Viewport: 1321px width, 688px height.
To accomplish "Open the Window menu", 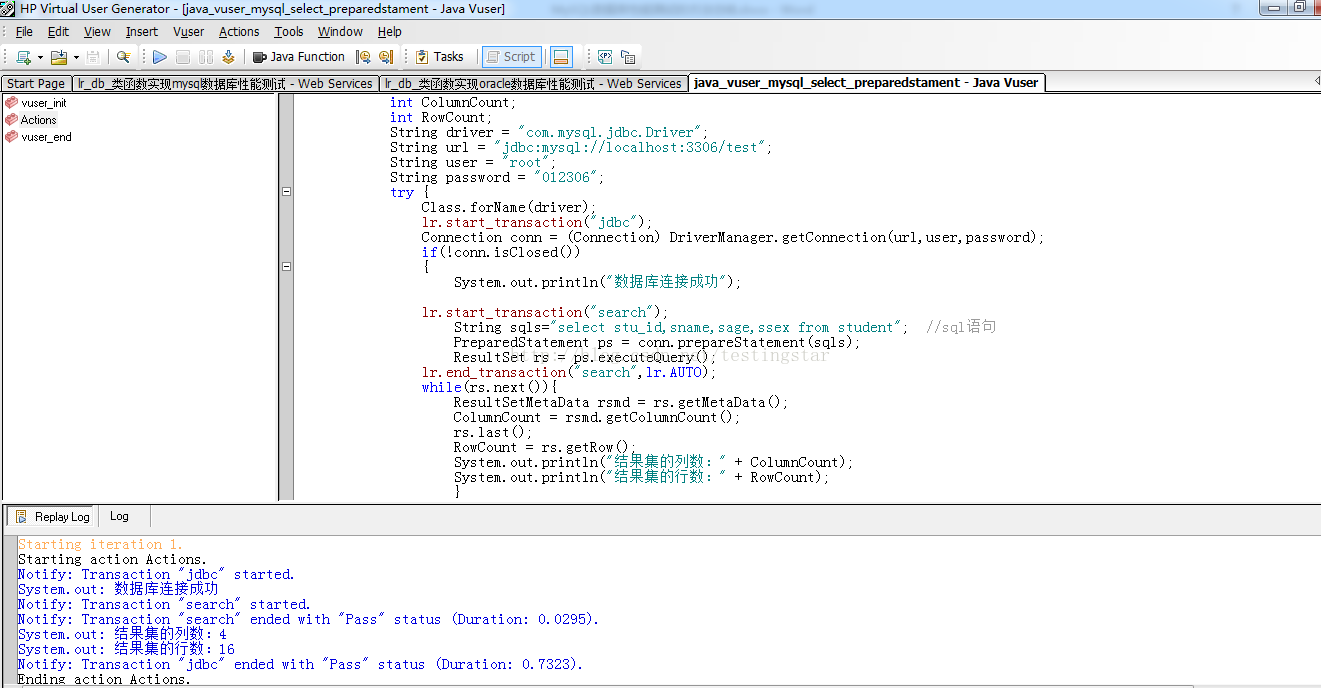I will click(340, 32).
